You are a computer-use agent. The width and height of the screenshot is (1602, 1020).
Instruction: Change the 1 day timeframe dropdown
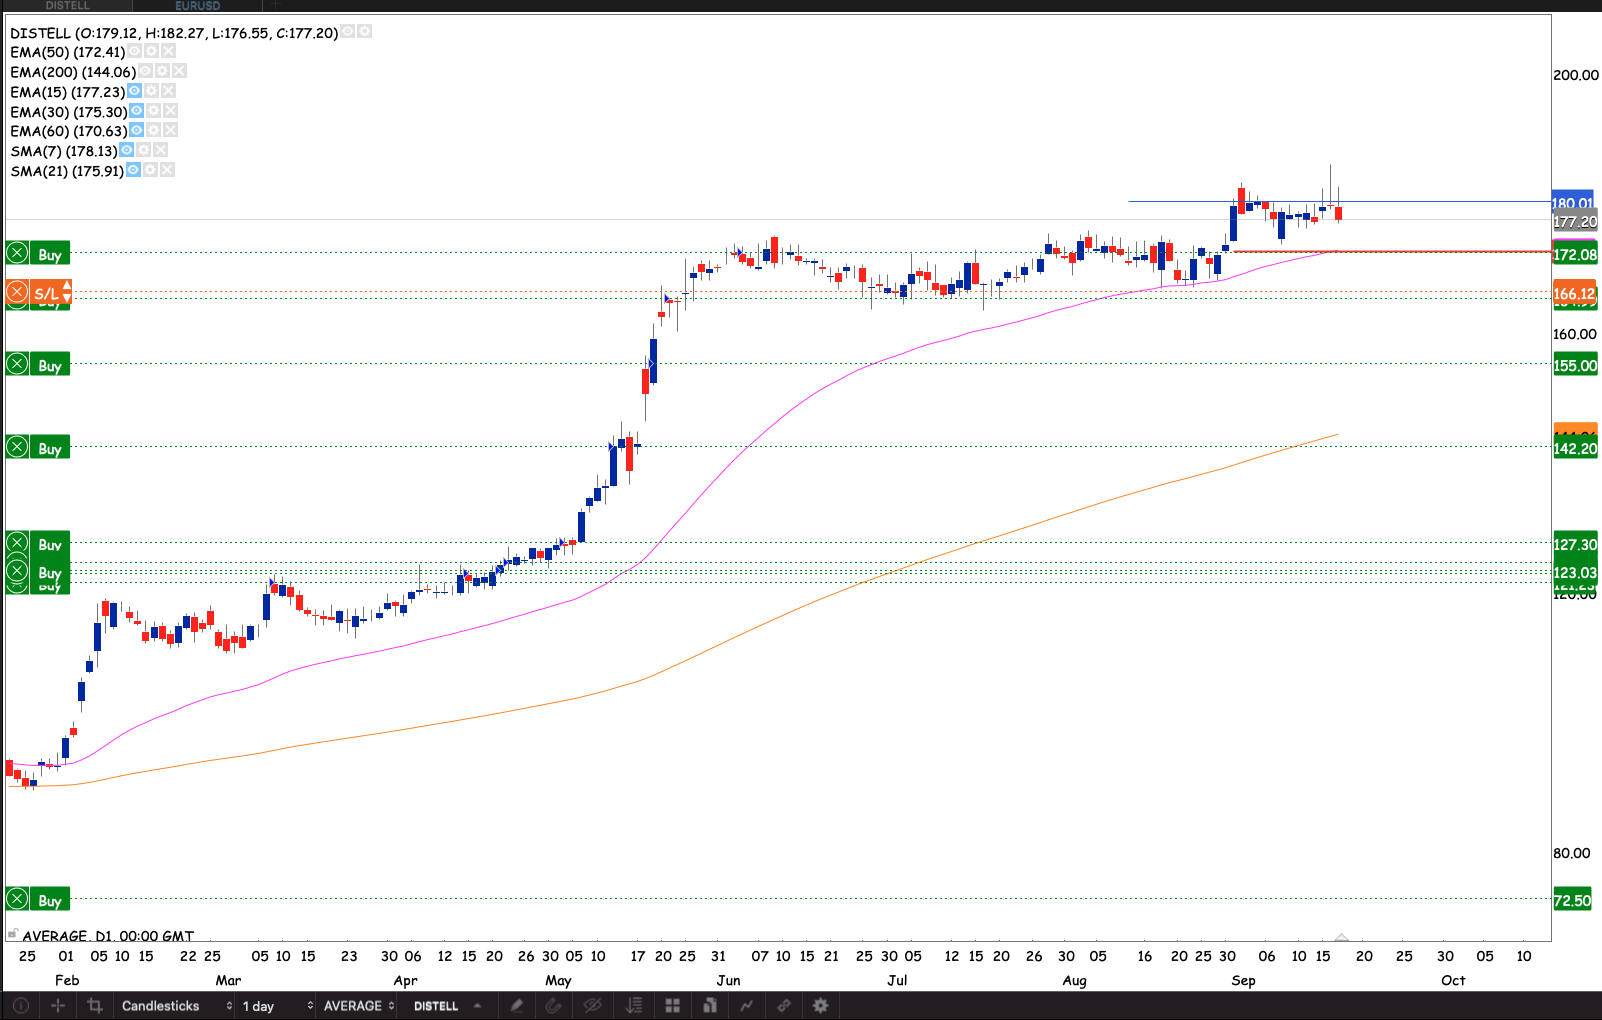click(277, 1006)
